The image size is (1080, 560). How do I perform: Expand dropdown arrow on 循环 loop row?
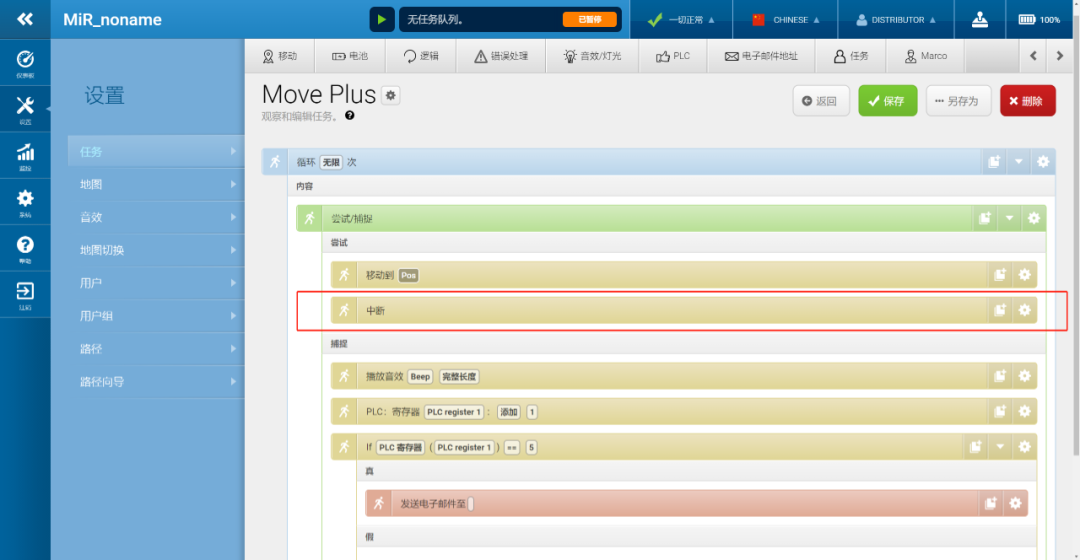[x=1018, y=162]
